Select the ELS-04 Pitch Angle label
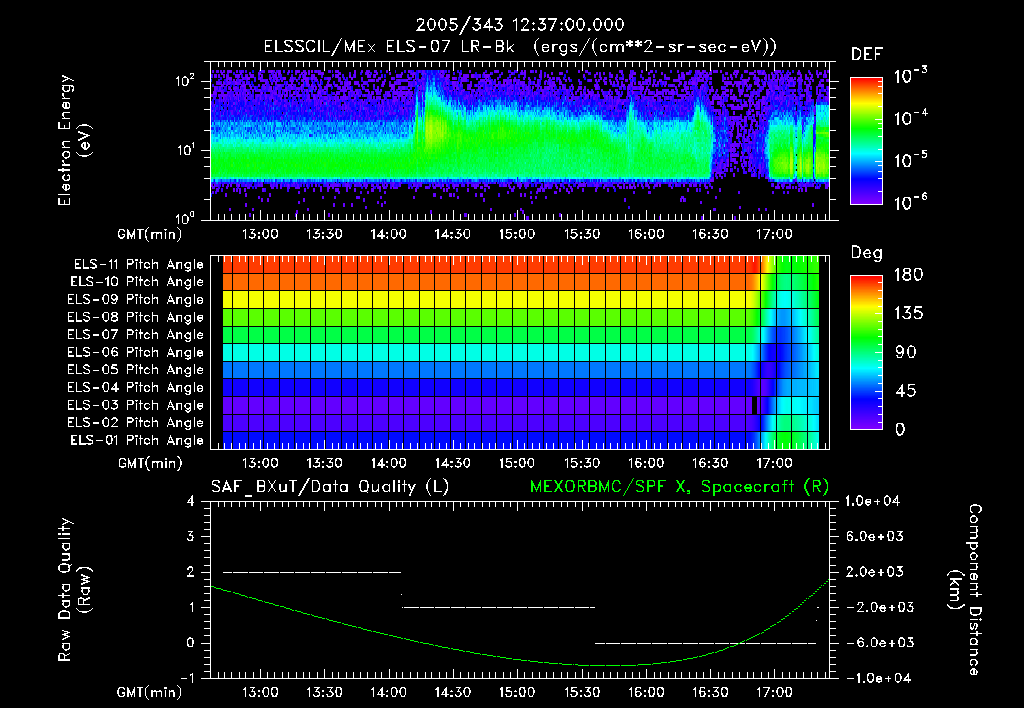The width and height of the screenshot is (1024, 708). 136,387
